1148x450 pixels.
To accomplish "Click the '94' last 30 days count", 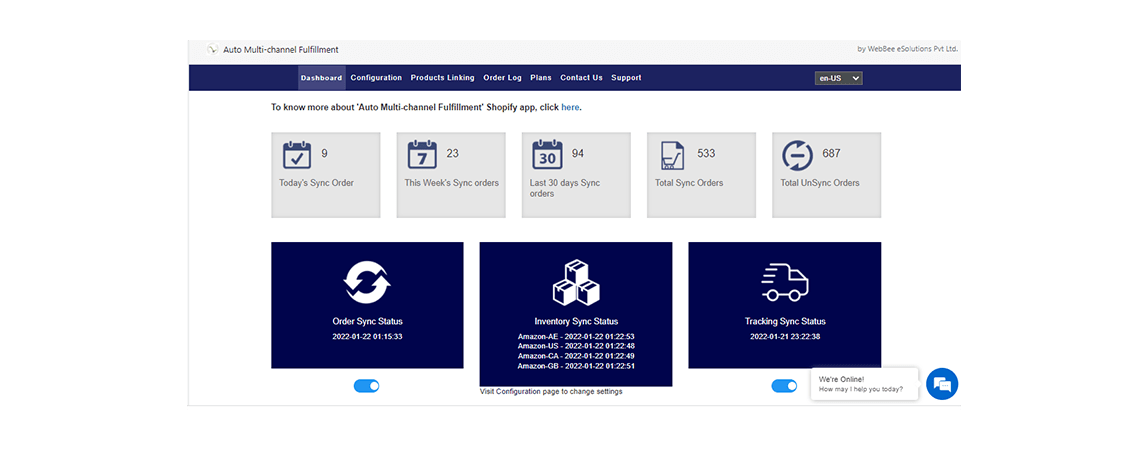I will pos(578,154).
